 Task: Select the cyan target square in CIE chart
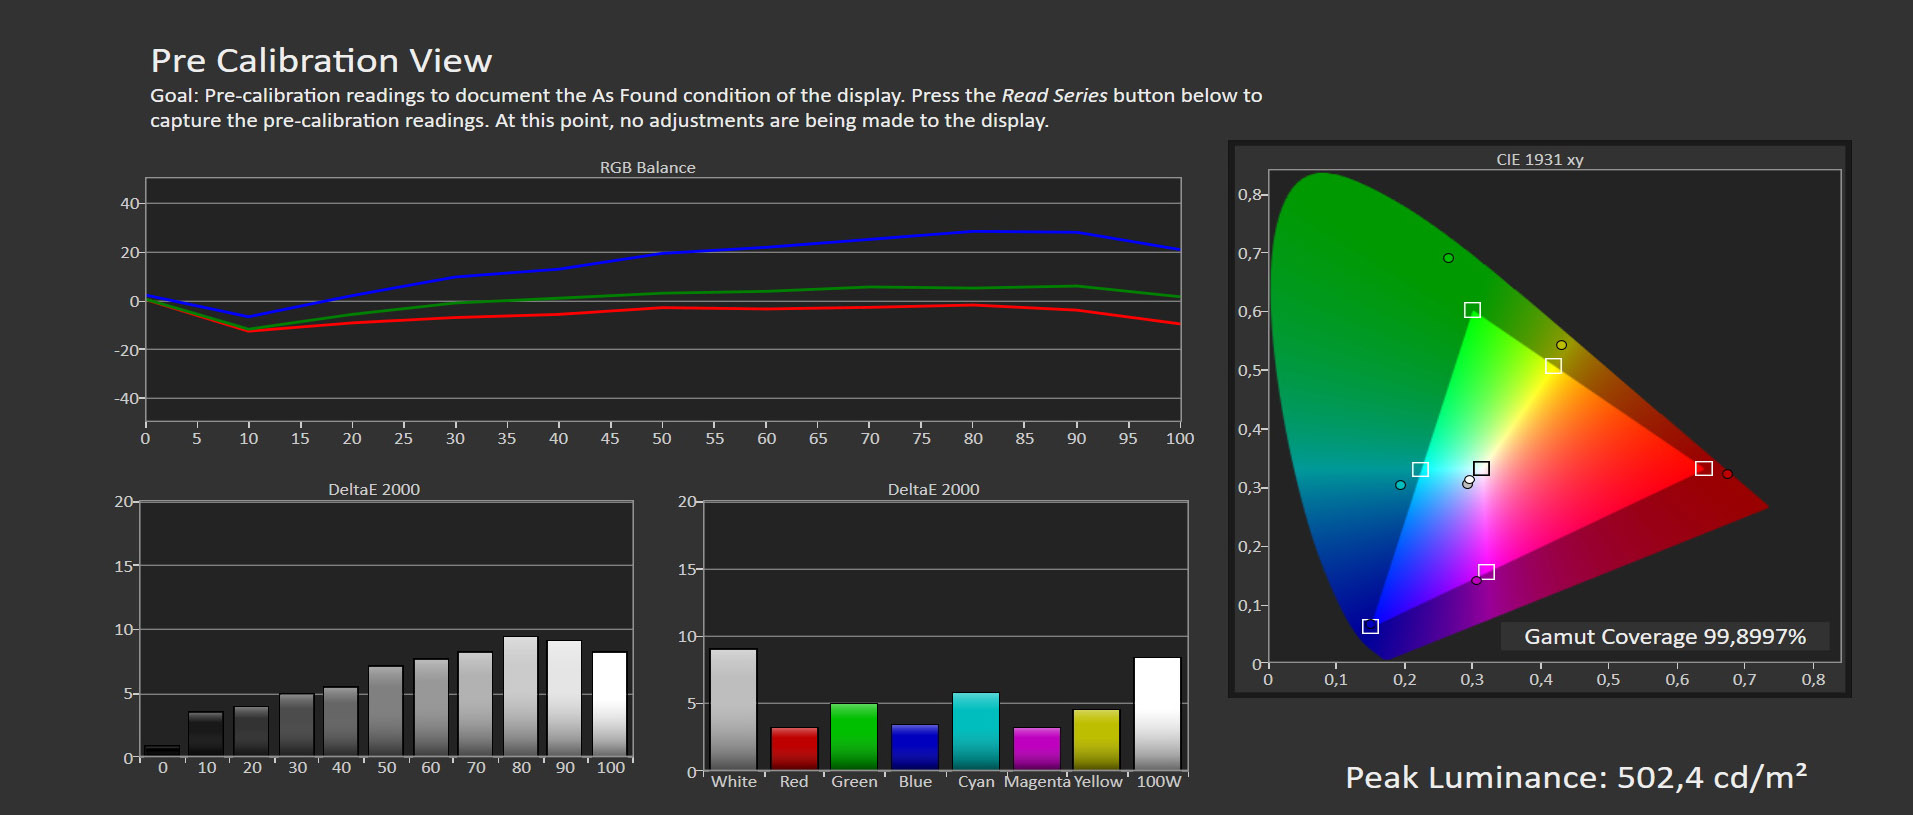click(1420, 469)
